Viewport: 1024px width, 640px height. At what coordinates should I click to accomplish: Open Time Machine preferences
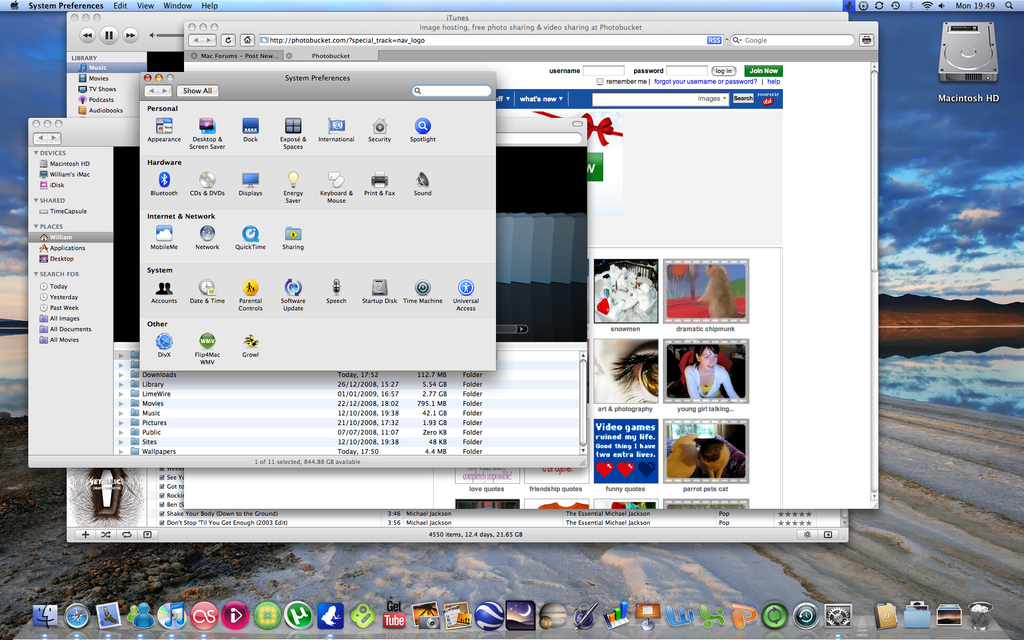coord(423,291)
